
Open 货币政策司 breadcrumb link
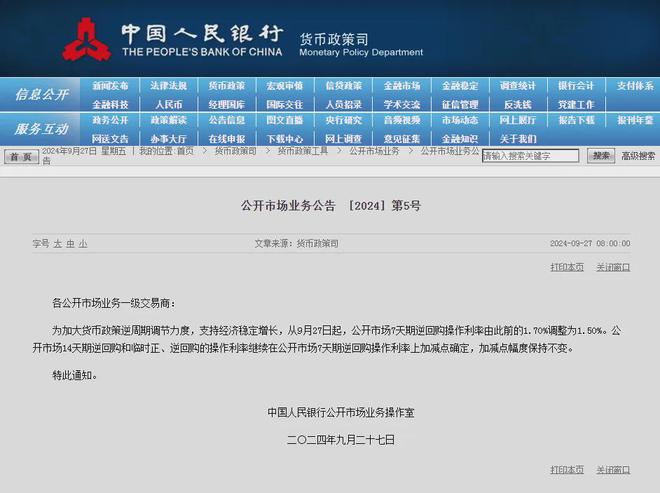click(235, 151)
